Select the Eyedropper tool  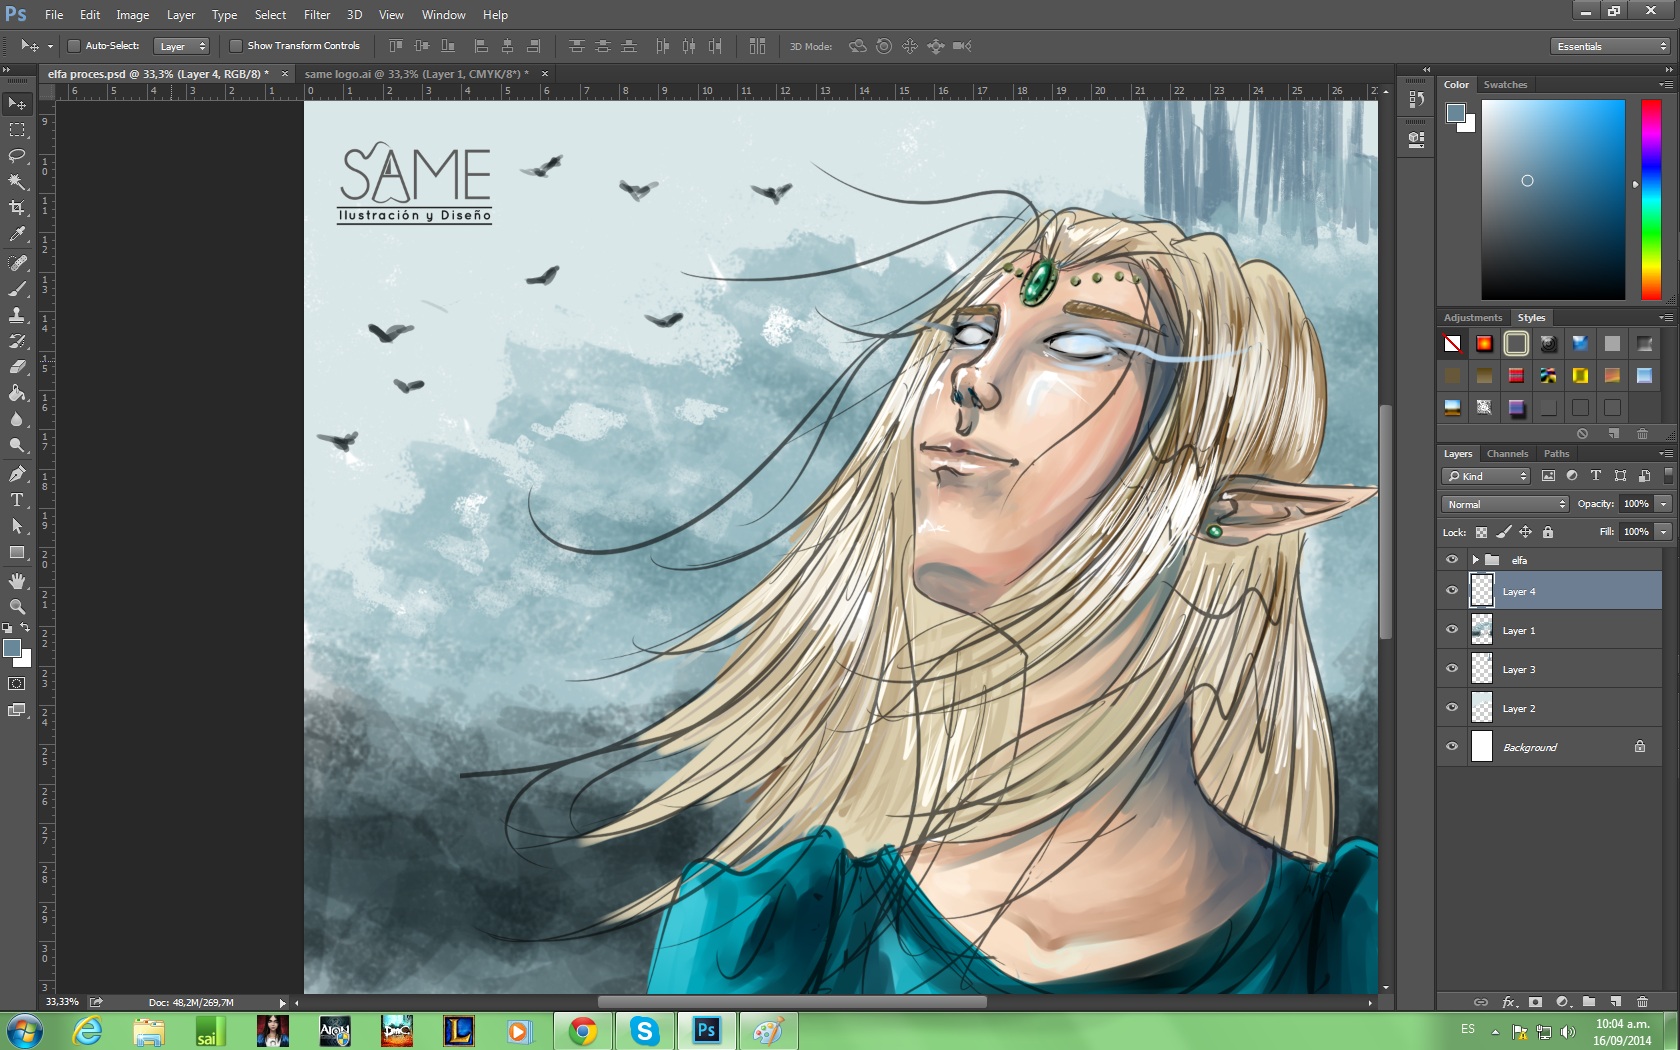point(17,235)
